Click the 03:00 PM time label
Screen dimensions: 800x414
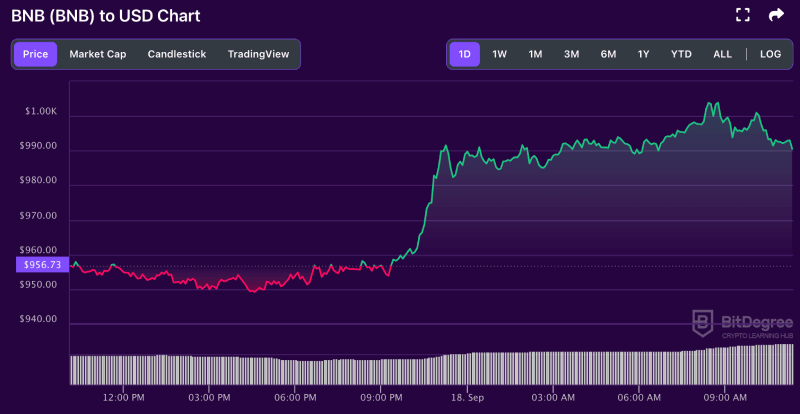(209, 397)
